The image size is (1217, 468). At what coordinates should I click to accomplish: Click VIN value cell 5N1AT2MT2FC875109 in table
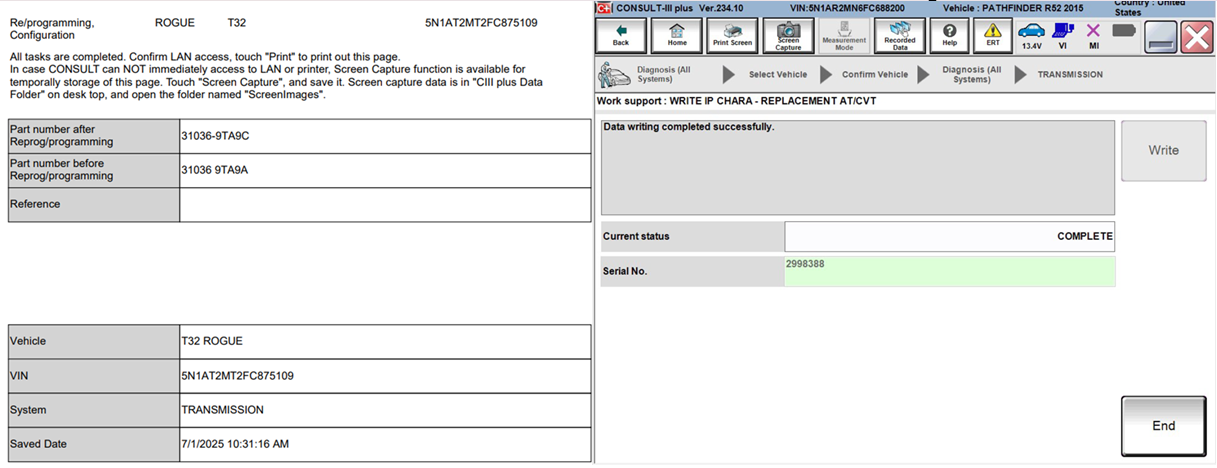point(385,376)
